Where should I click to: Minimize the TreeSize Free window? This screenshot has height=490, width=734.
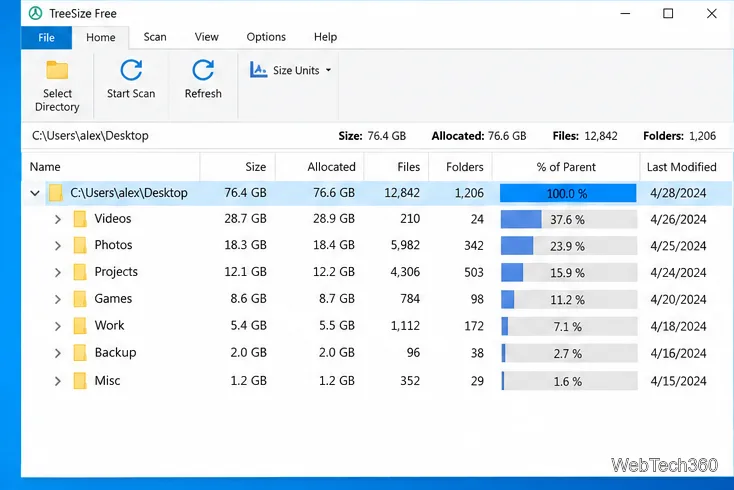[x=625, y=14]
